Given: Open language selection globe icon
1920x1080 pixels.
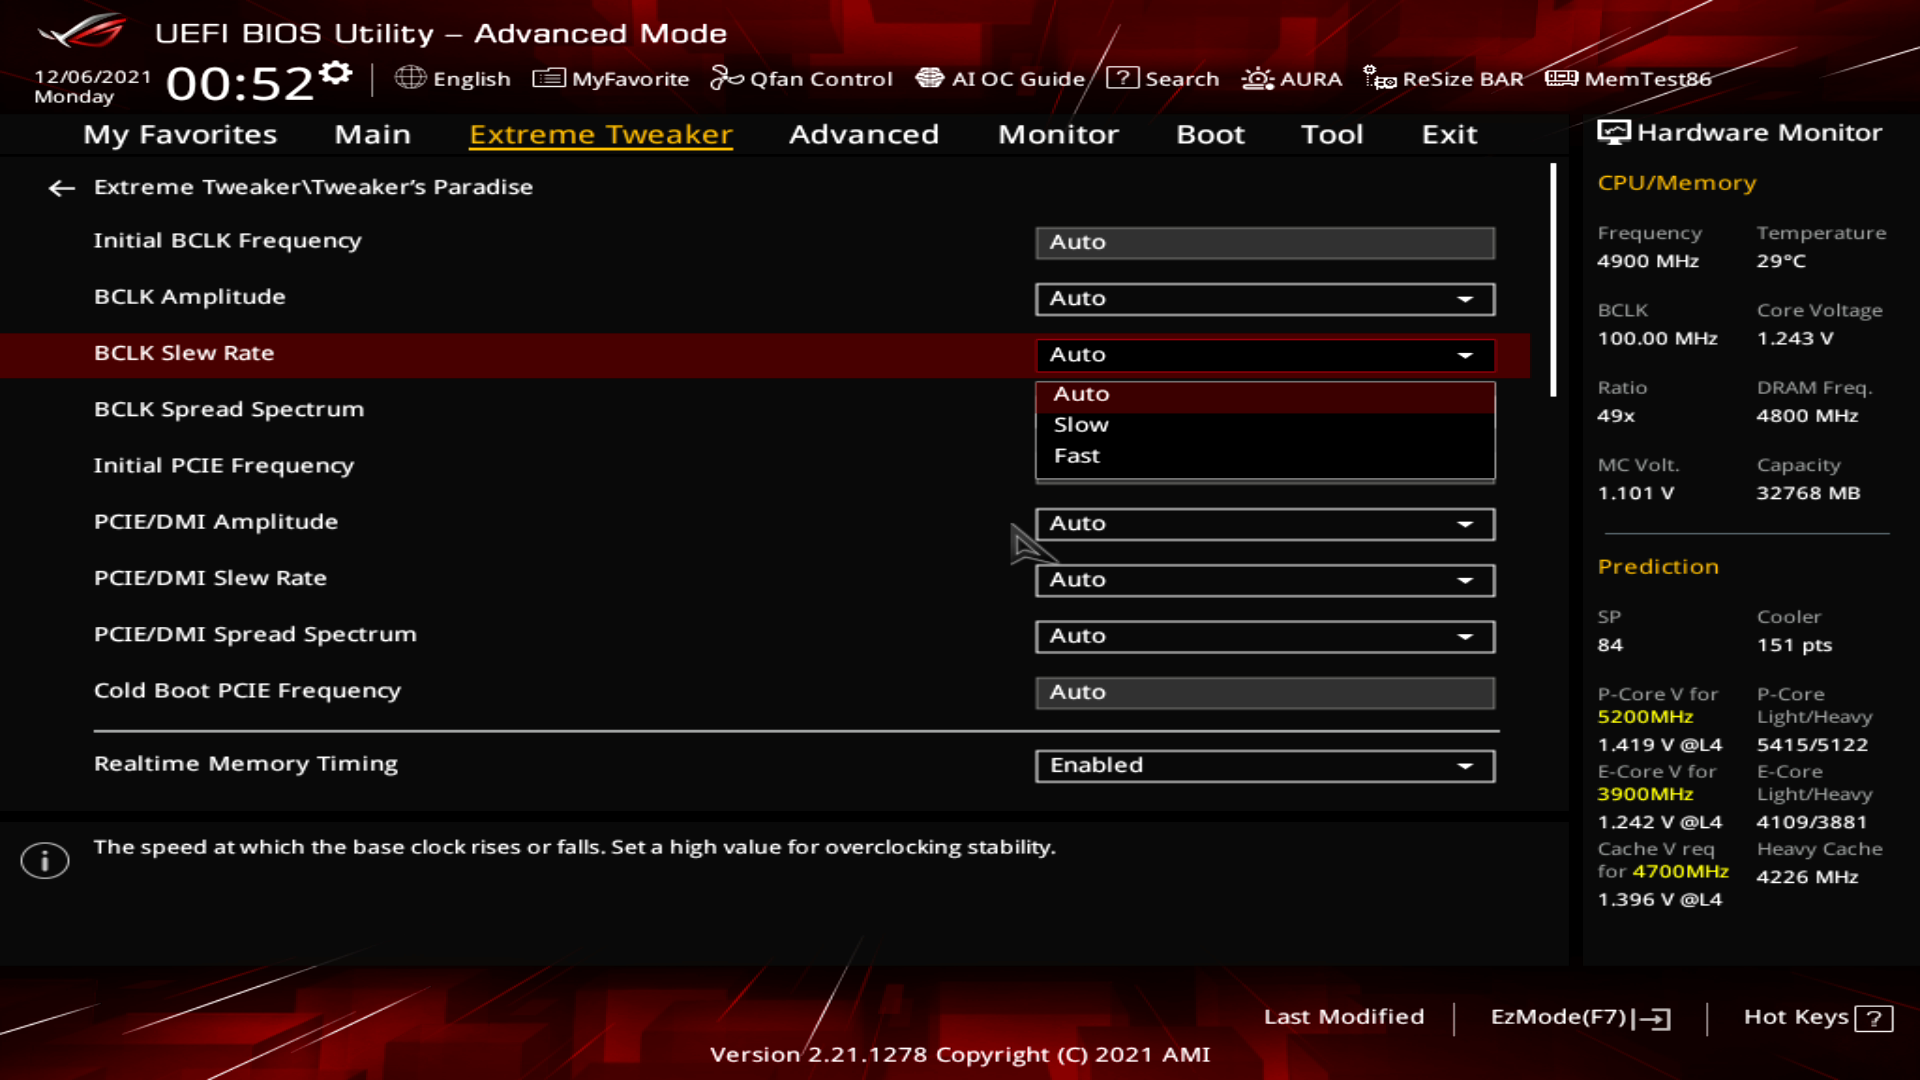Looking at the screenshot, I should point(410,78).
